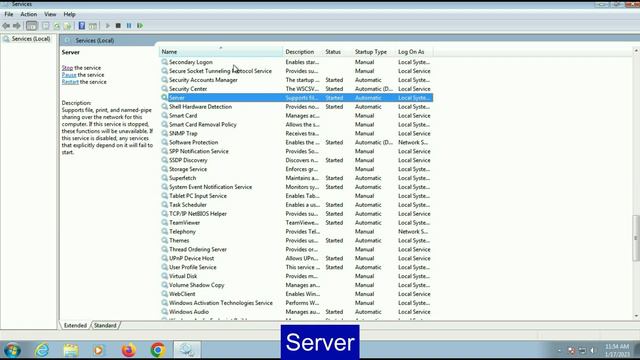Image resolution: width=640 pixels, height=360 pixels.
Task: Click the vertical scrollbar thumb in services list
Action: pyautogui.click(x=636, y=238)
